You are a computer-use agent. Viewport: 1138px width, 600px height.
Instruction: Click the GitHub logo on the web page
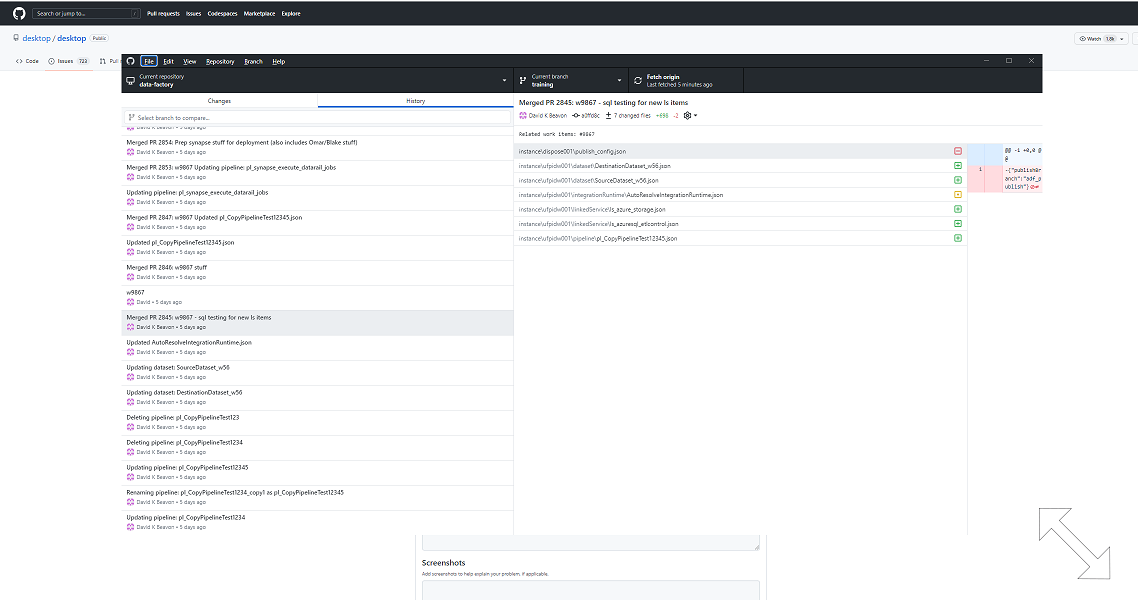pos(19,13)
